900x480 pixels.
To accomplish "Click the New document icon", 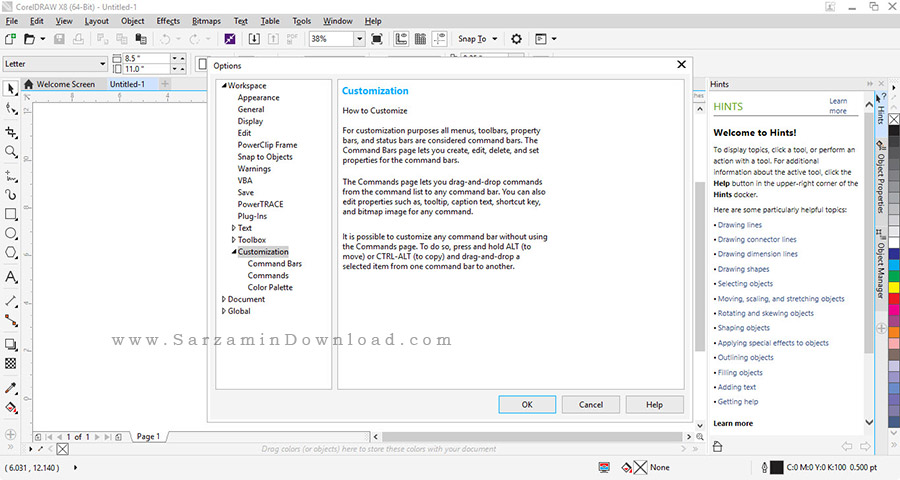I will tap(10, 39).
